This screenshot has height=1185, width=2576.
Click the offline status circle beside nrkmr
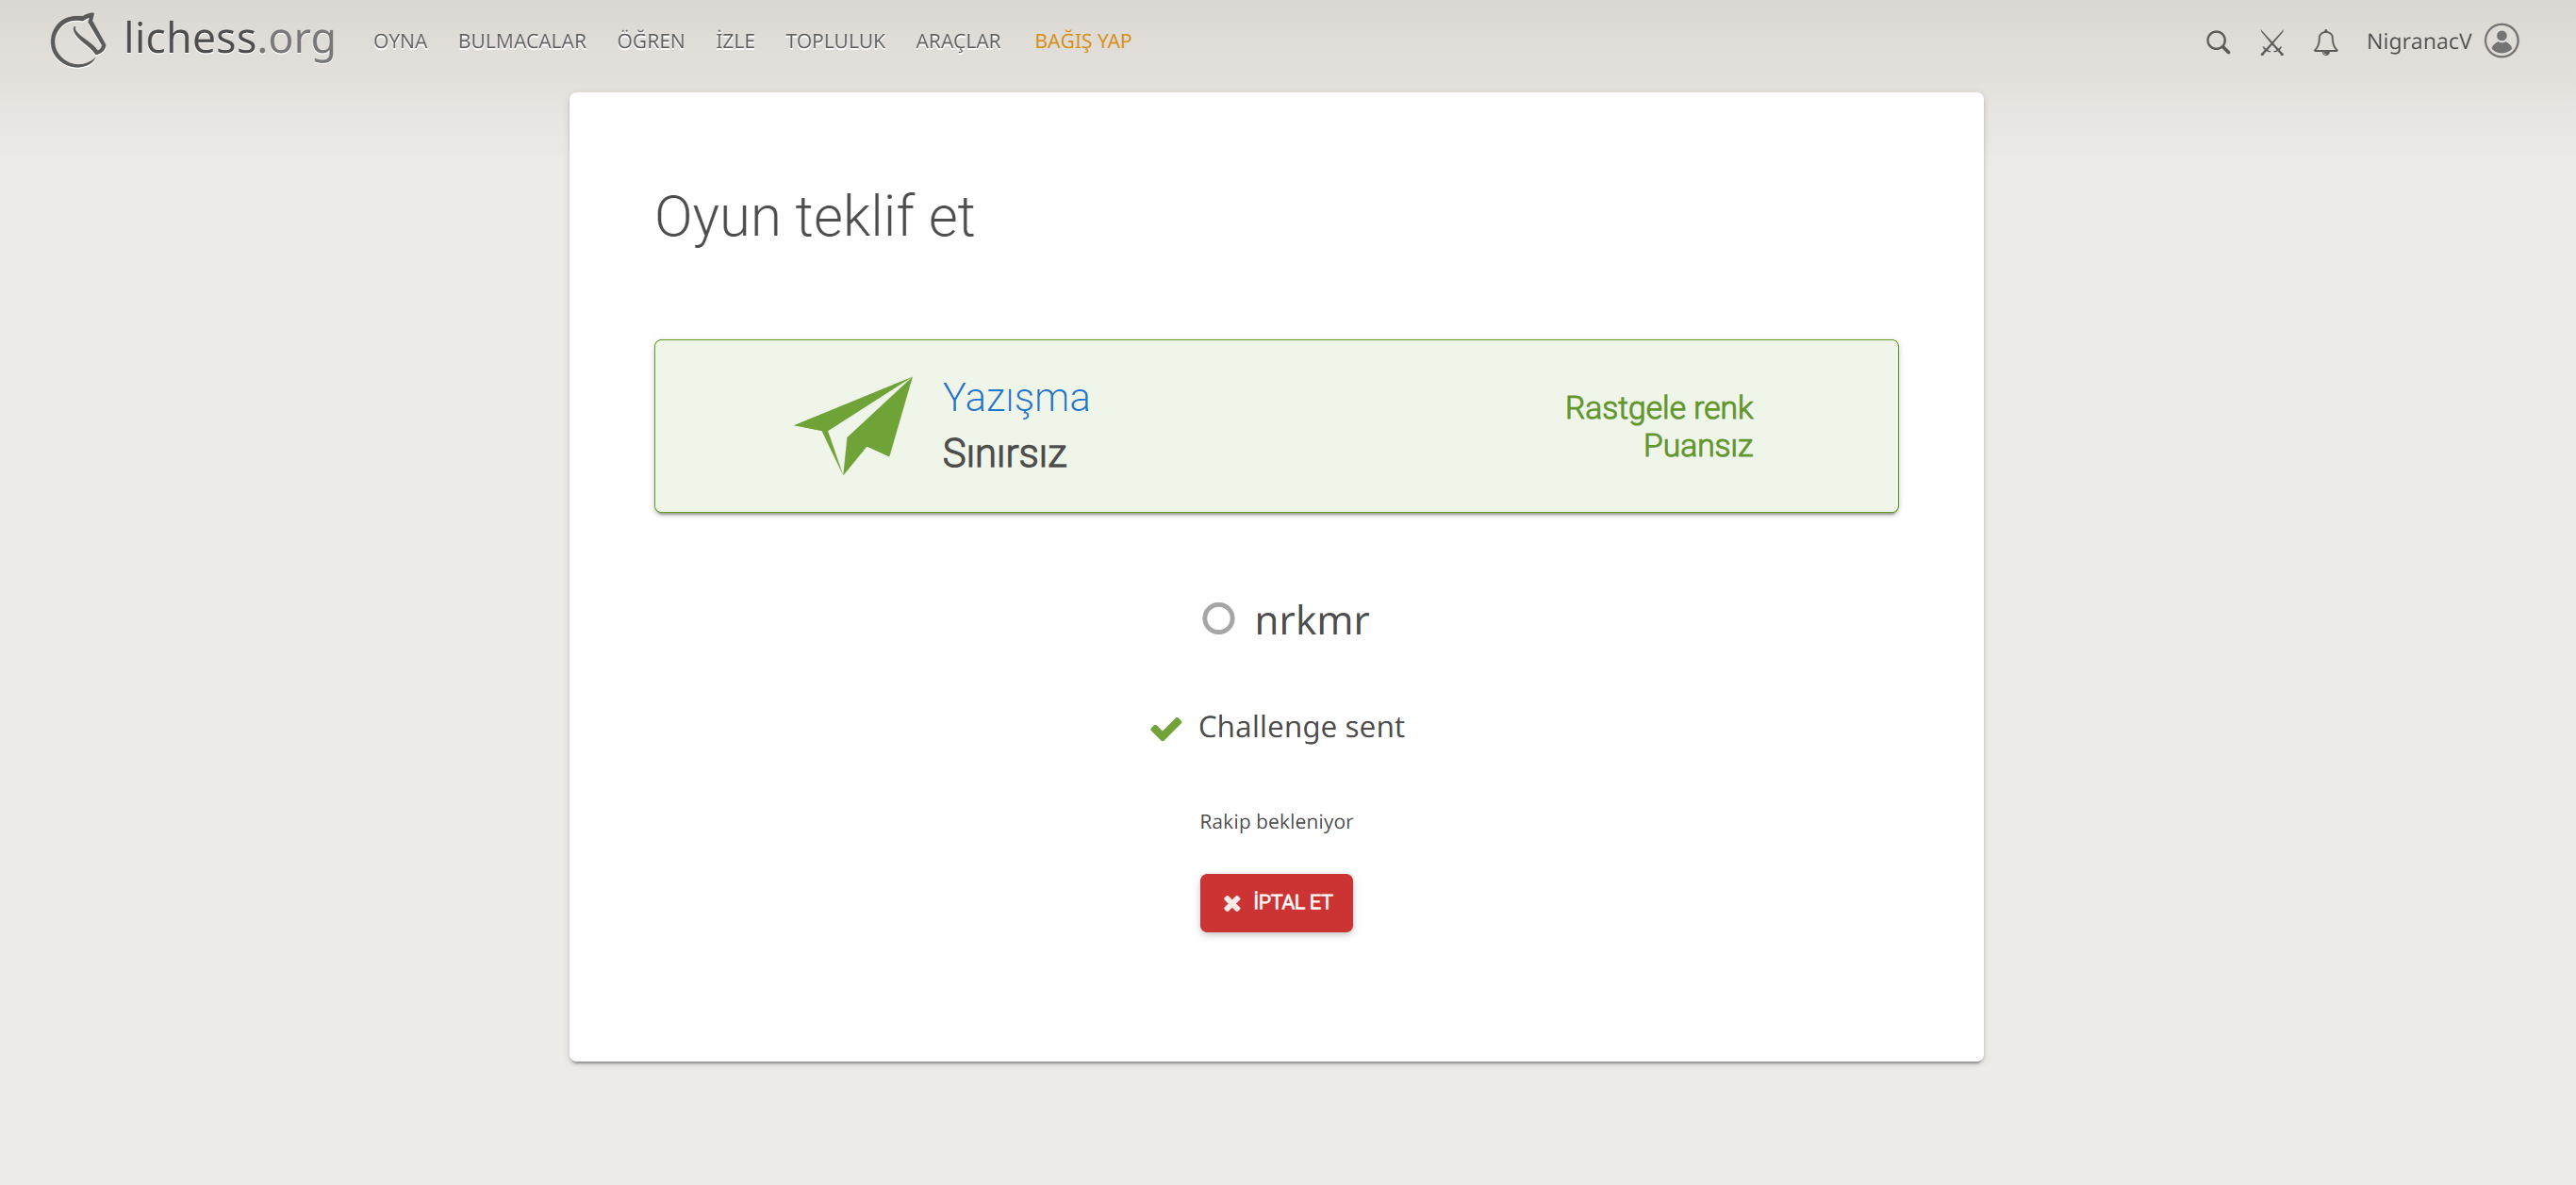point(1217,618)
